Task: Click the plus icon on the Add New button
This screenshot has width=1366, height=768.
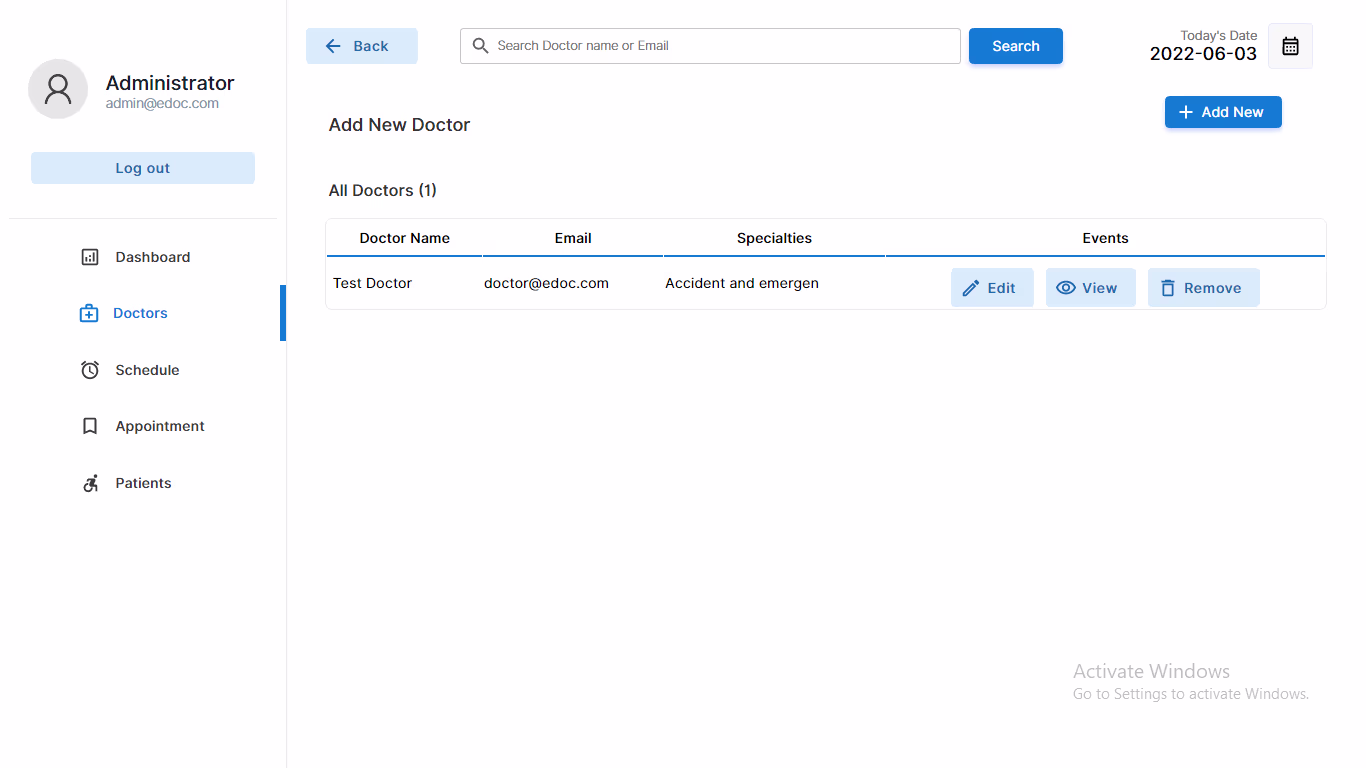Action: (x=1186, y=112)
